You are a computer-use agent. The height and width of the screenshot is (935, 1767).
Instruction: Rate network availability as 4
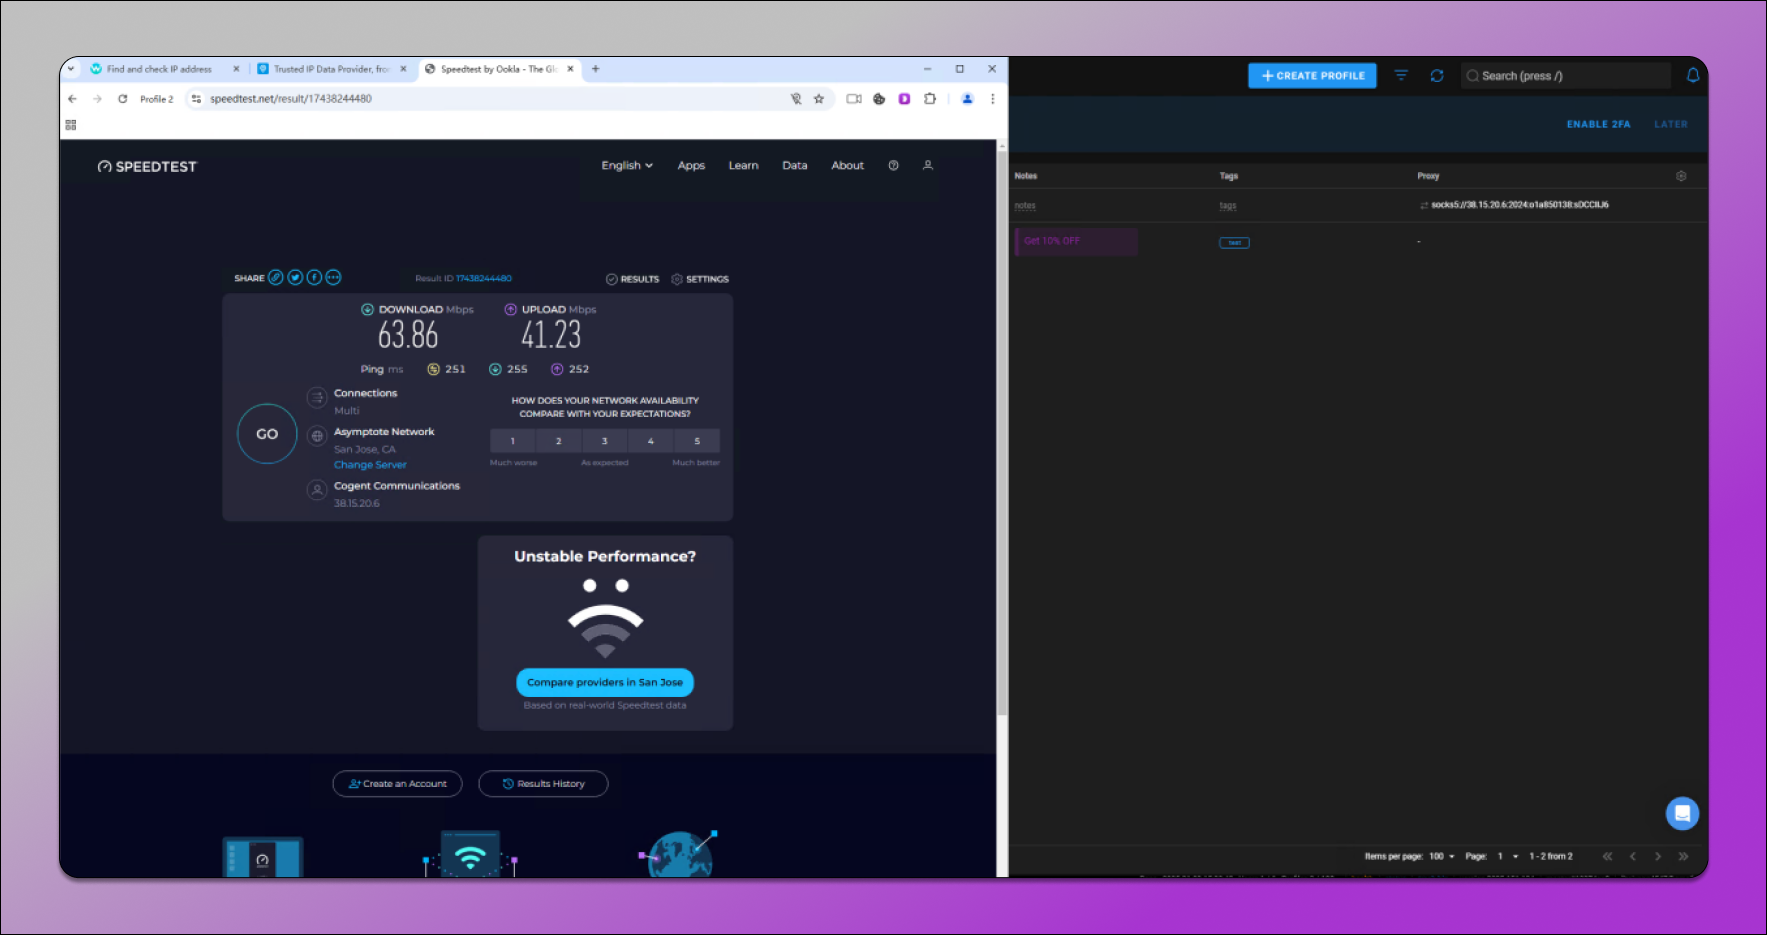coord(651,441)
